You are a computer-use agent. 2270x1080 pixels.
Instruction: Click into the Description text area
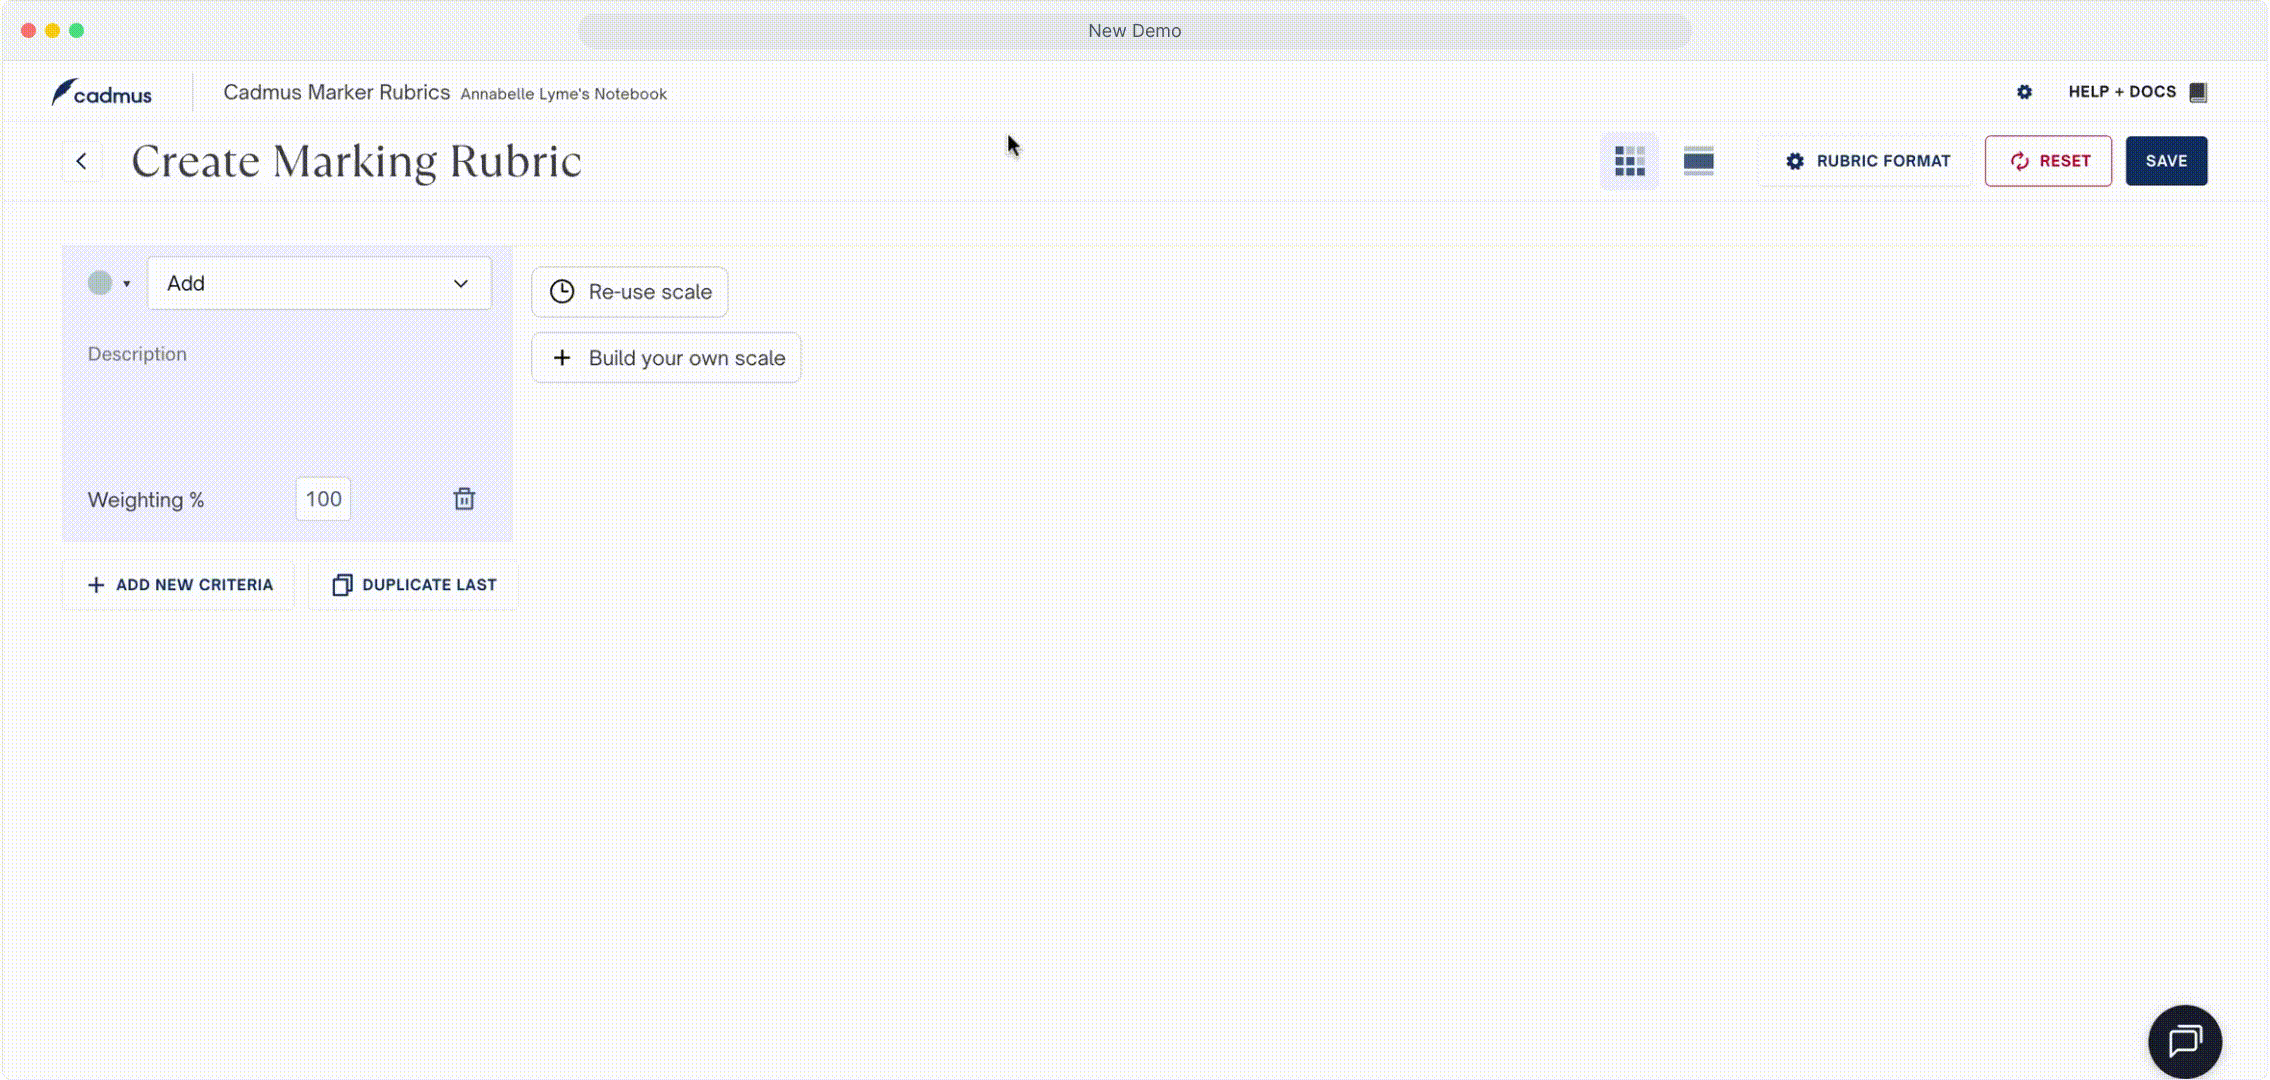[x=285, y=400]
